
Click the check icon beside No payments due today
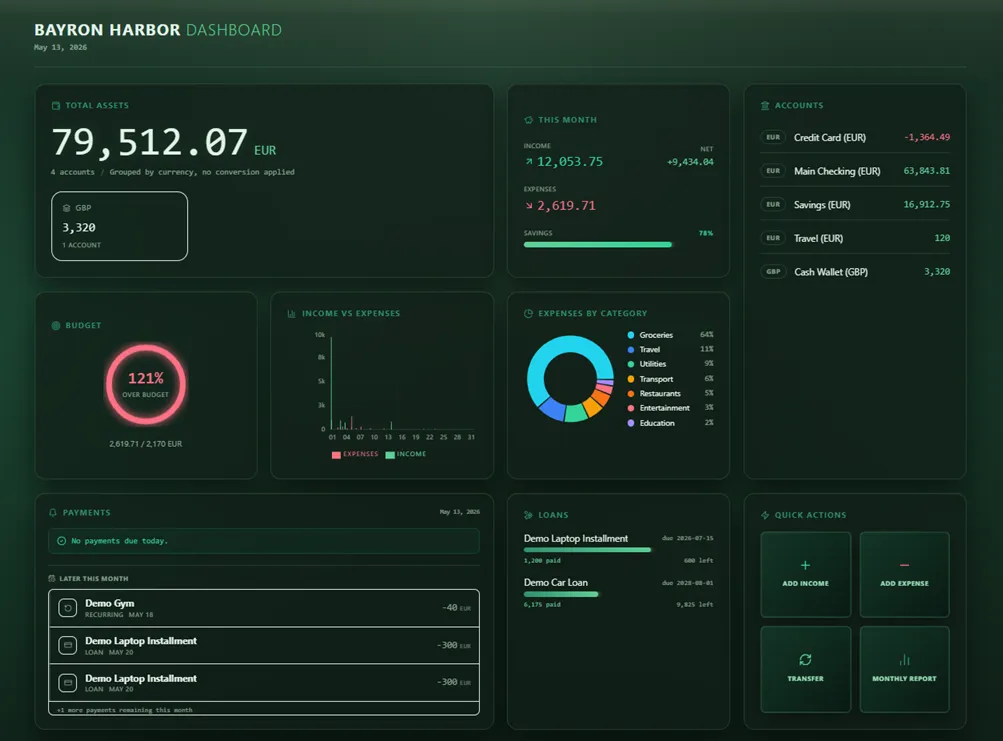[61, 541]
